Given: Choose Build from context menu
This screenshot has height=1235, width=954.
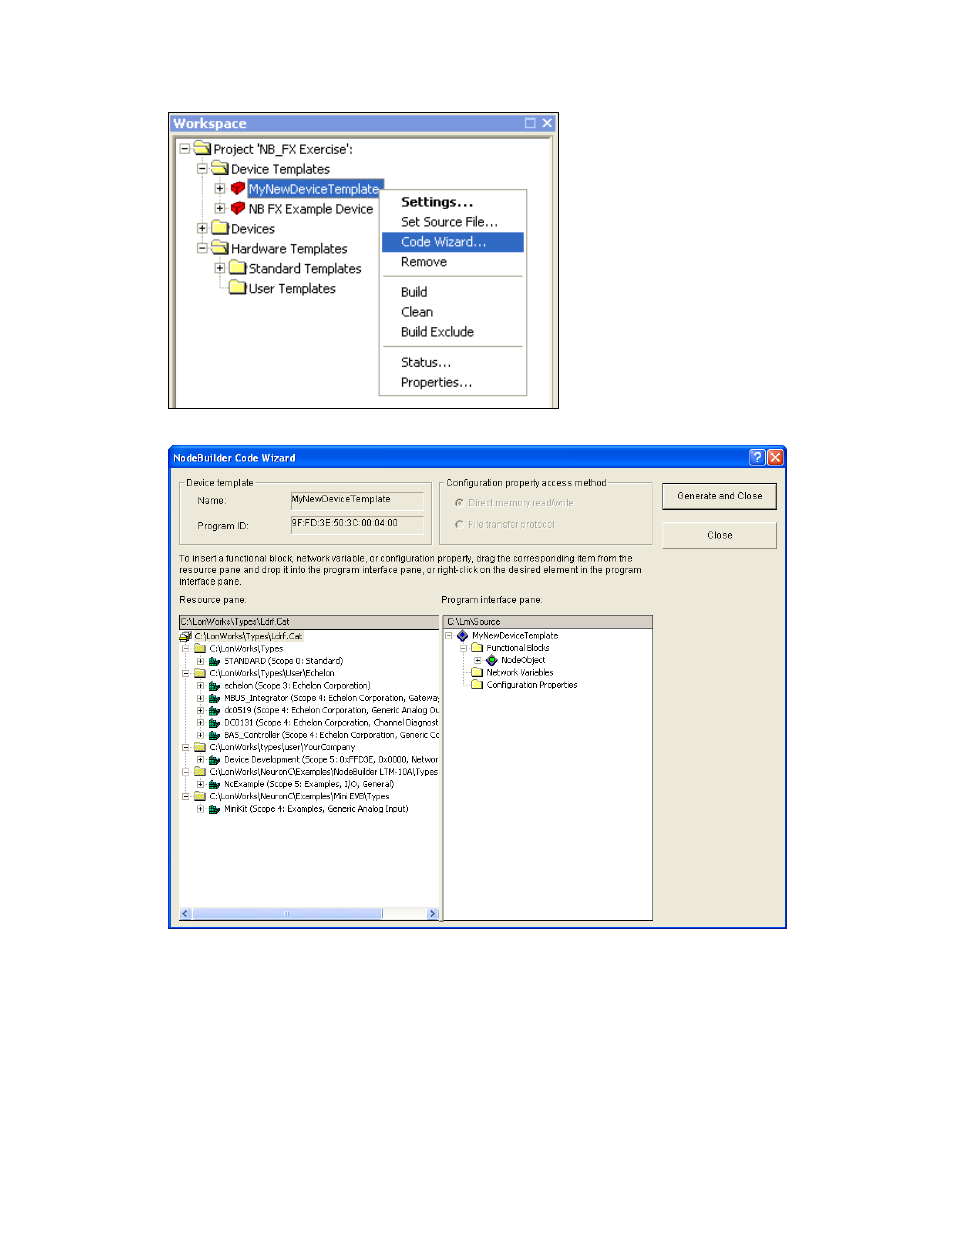Looking at the screenshot, I should (453, 292).
